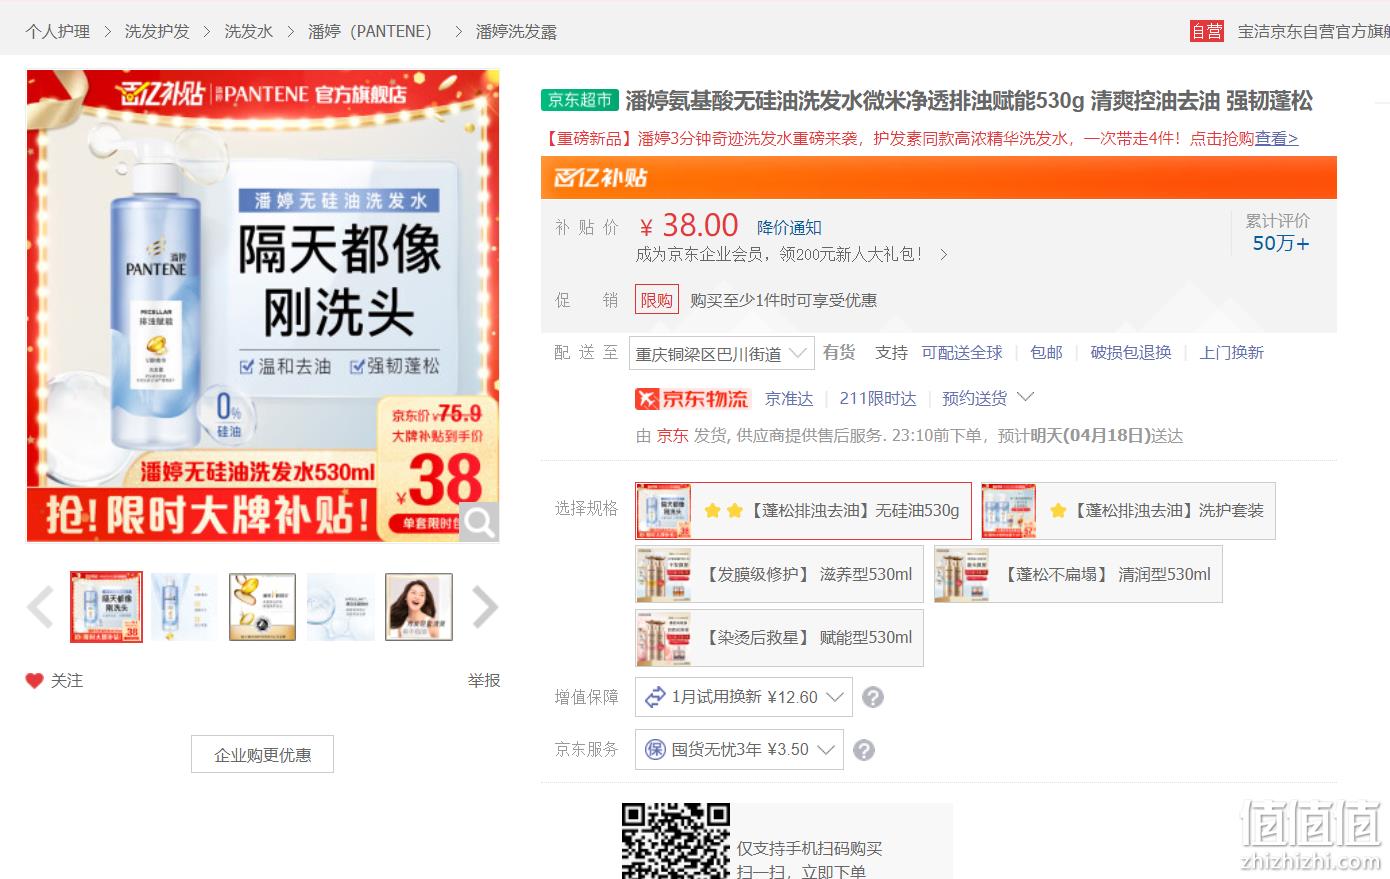Image resolution: width=1390 pixels, height=879 pixels.
Task: Choose spec 【蓬松不扁塌】清润型530ml
Action: (1078, 574)
